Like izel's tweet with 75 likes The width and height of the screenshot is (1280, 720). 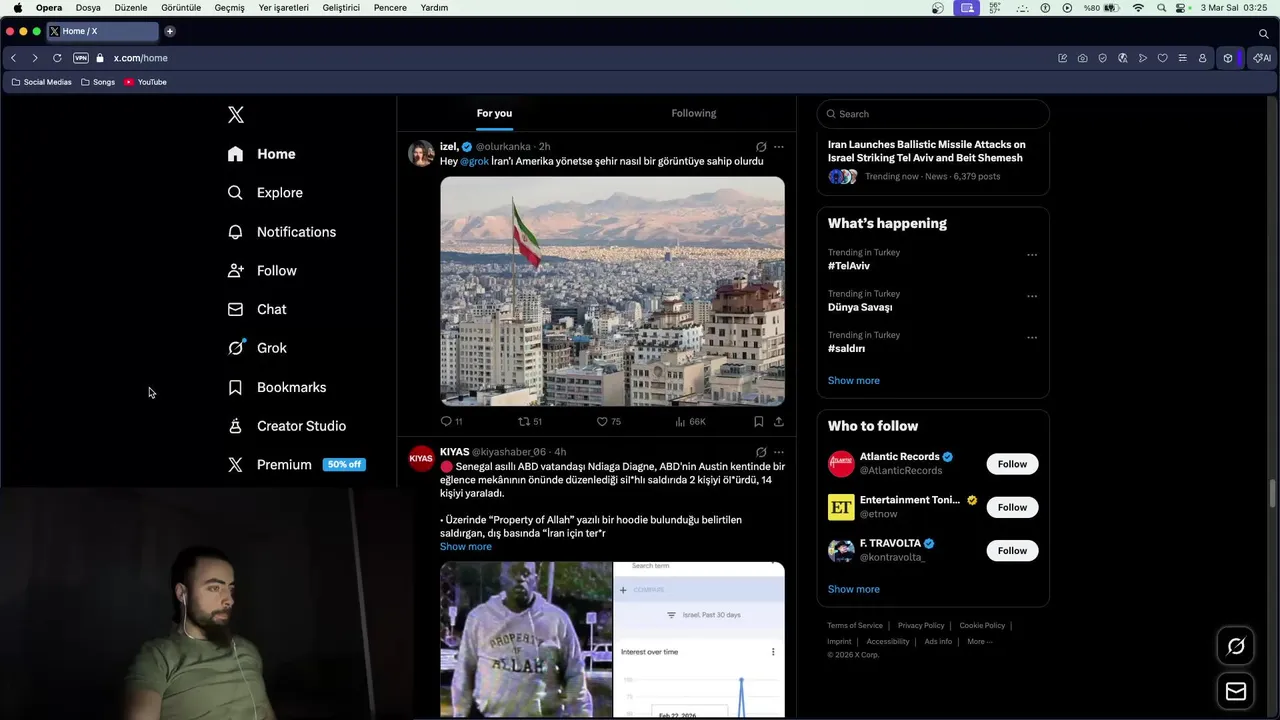click(x=609, y=422)
